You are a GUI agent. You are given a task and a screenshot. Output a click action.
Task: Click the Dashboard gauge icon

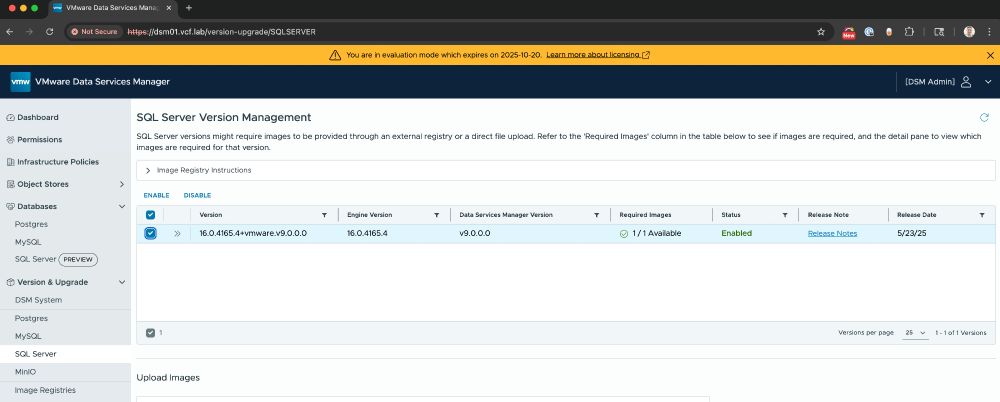point(10,117)
